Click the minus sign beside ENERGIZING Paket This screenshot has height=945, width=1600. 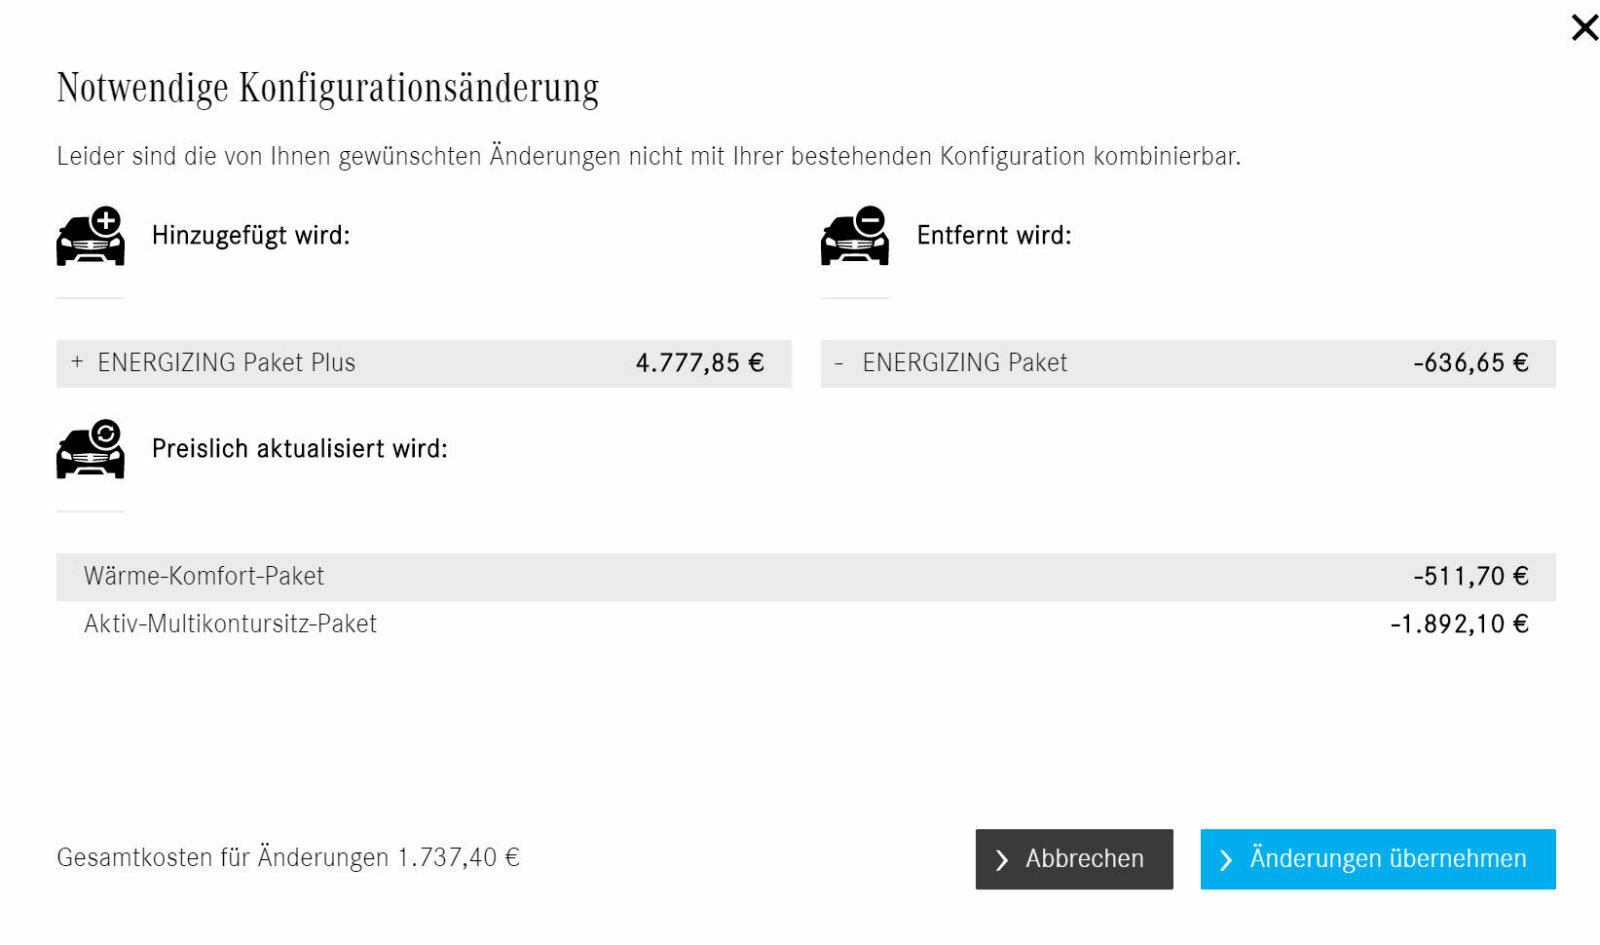(x=840, y=363)
